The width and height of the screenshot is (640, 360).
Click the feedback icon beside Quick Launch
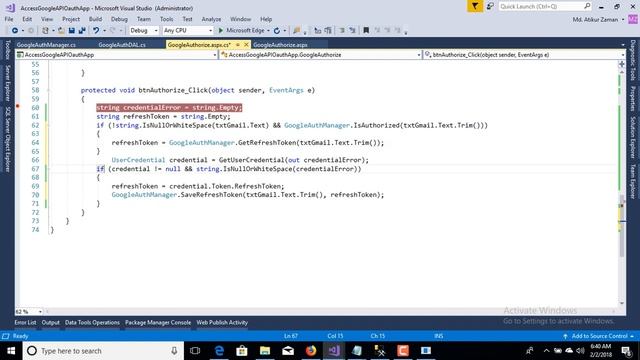[x=490, y=6]
